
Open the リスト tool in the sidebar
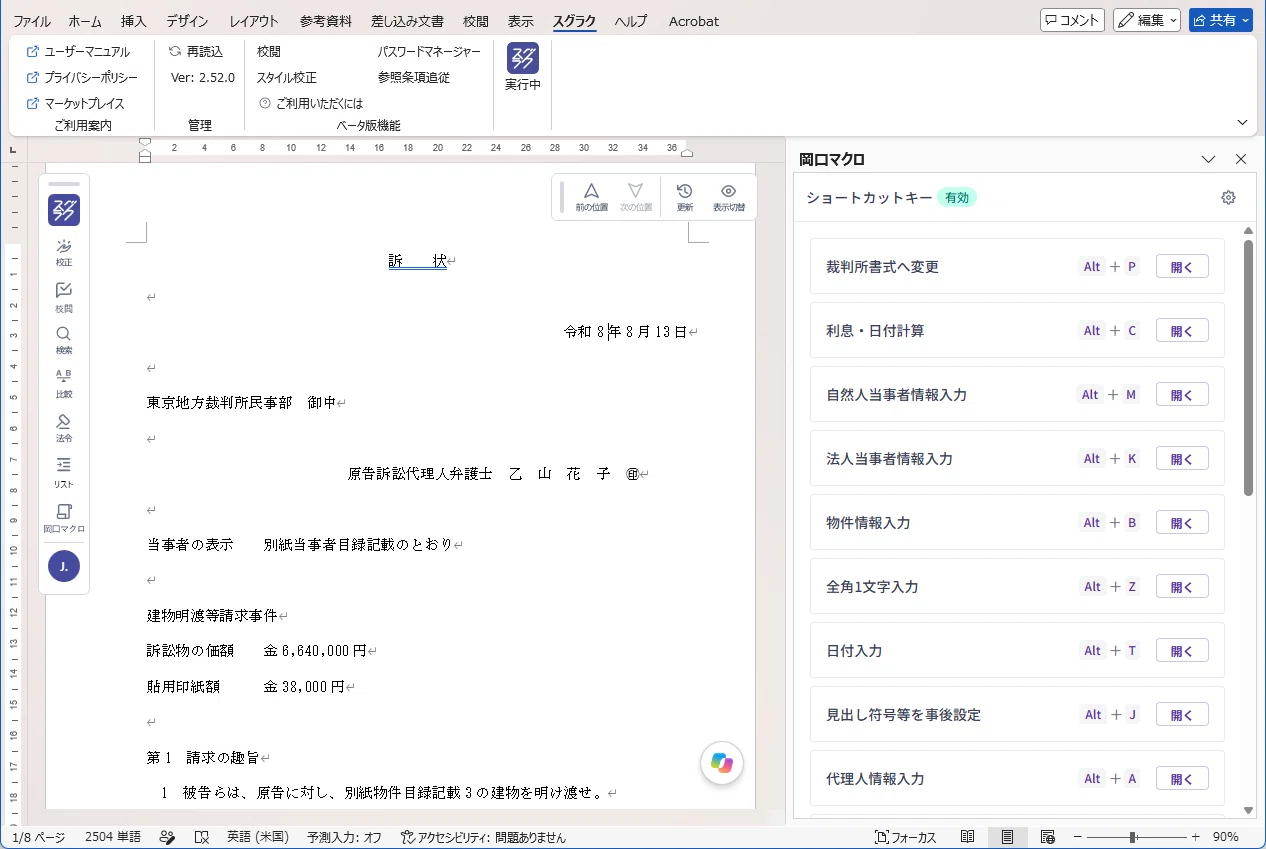pos(64,473)
